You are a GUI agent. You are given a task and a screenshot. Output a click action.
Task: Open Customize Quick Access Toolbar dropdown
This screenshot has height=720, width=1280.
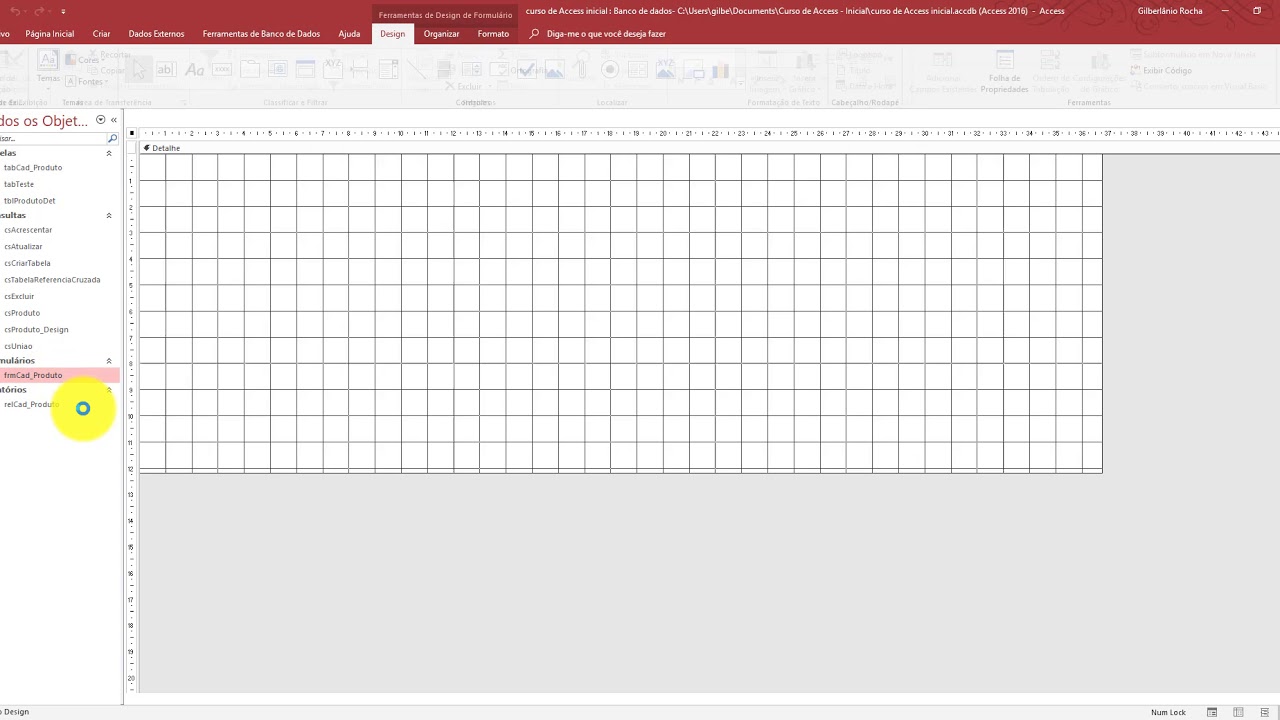(x=63, y=11)
